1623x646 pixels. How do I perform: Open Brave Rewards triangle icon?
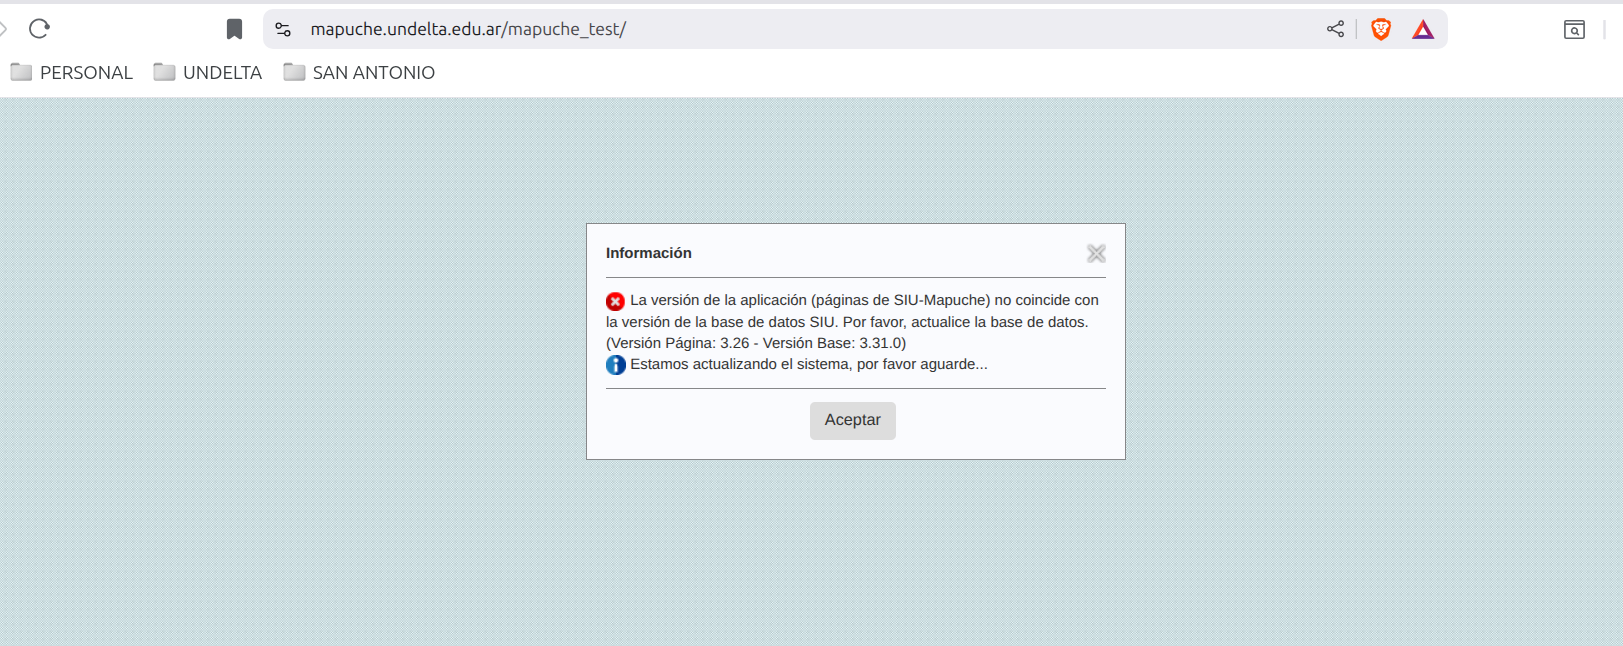(1423, 29)
